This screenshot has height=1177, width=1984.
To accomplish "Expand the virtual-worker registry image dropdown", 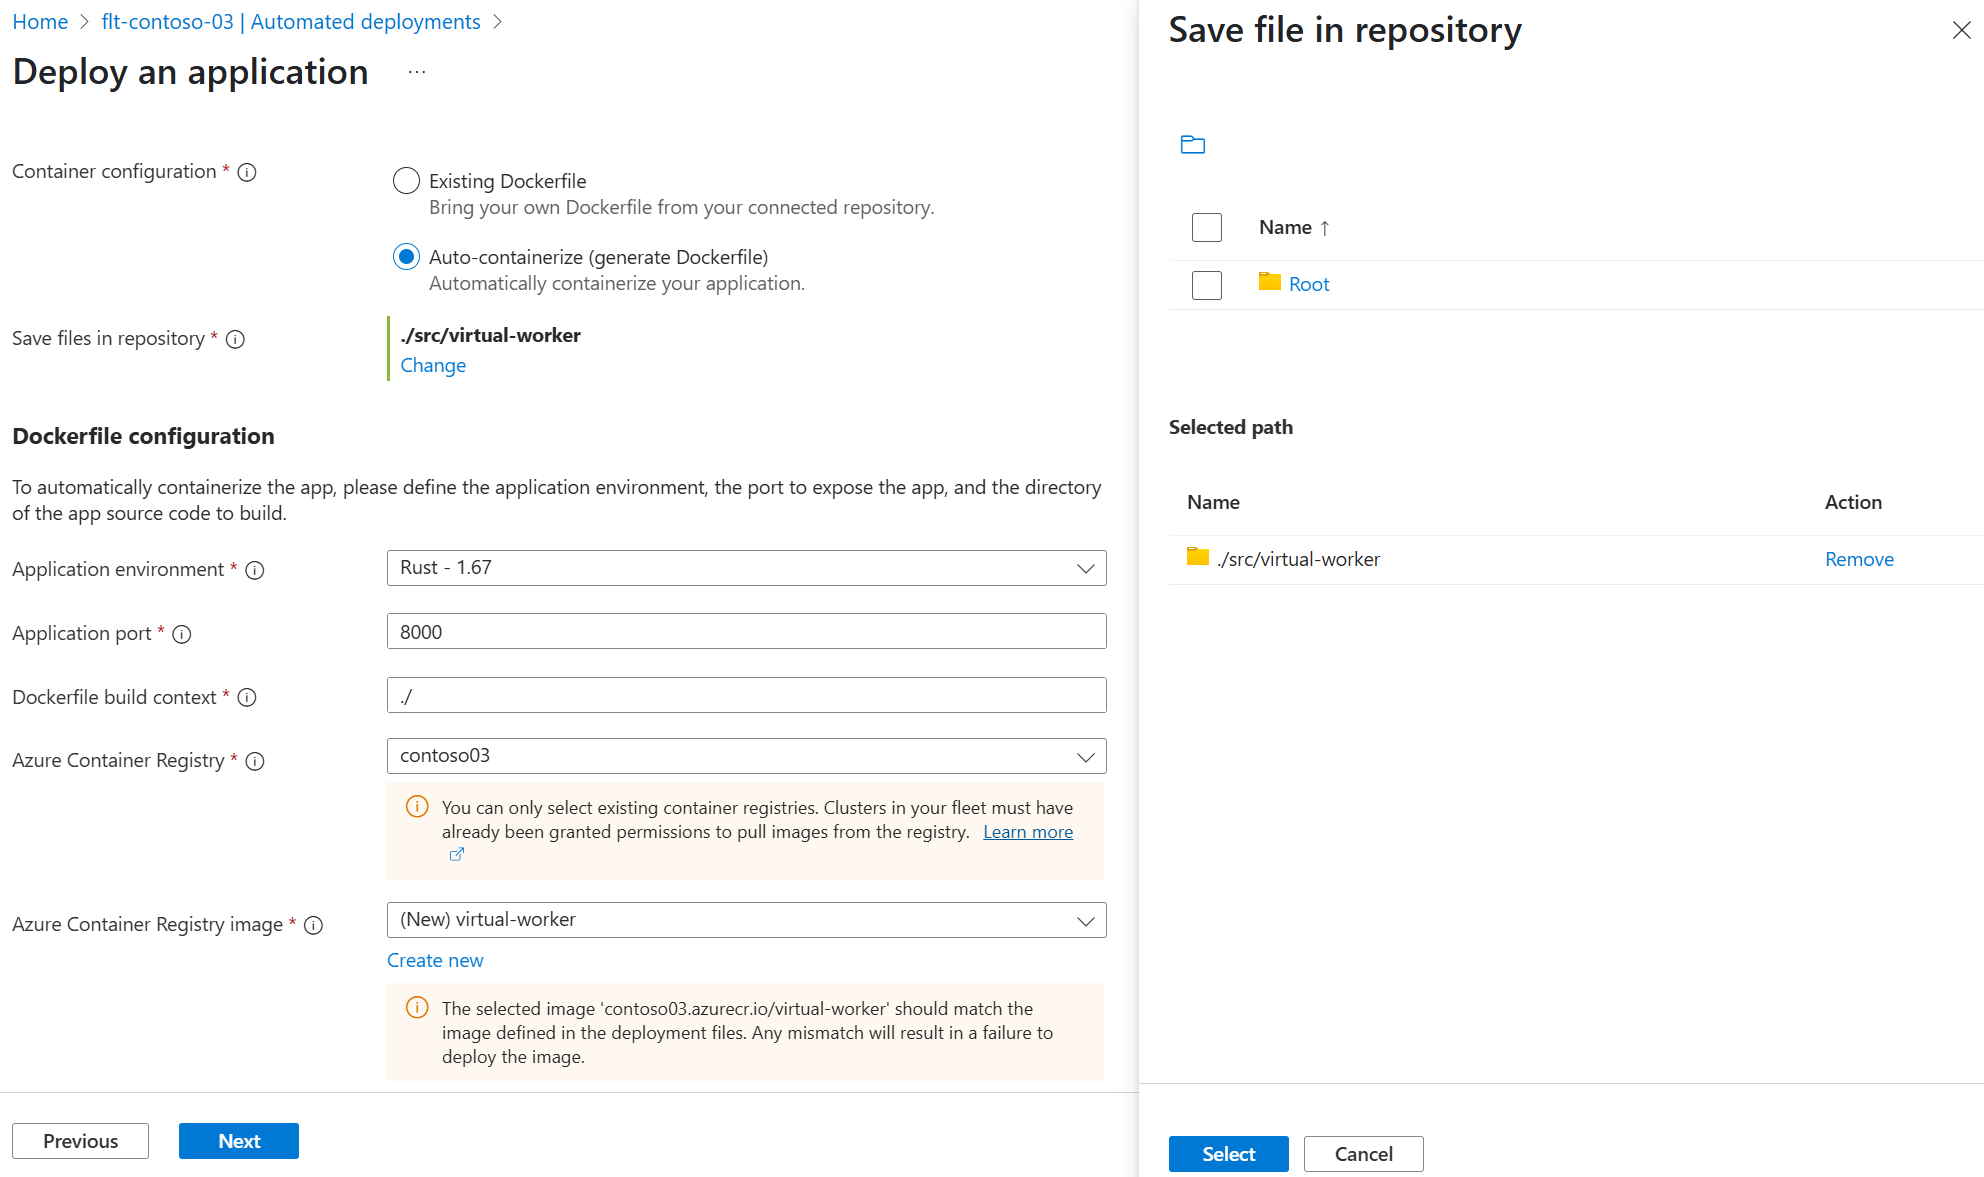I will click(746, 920).
